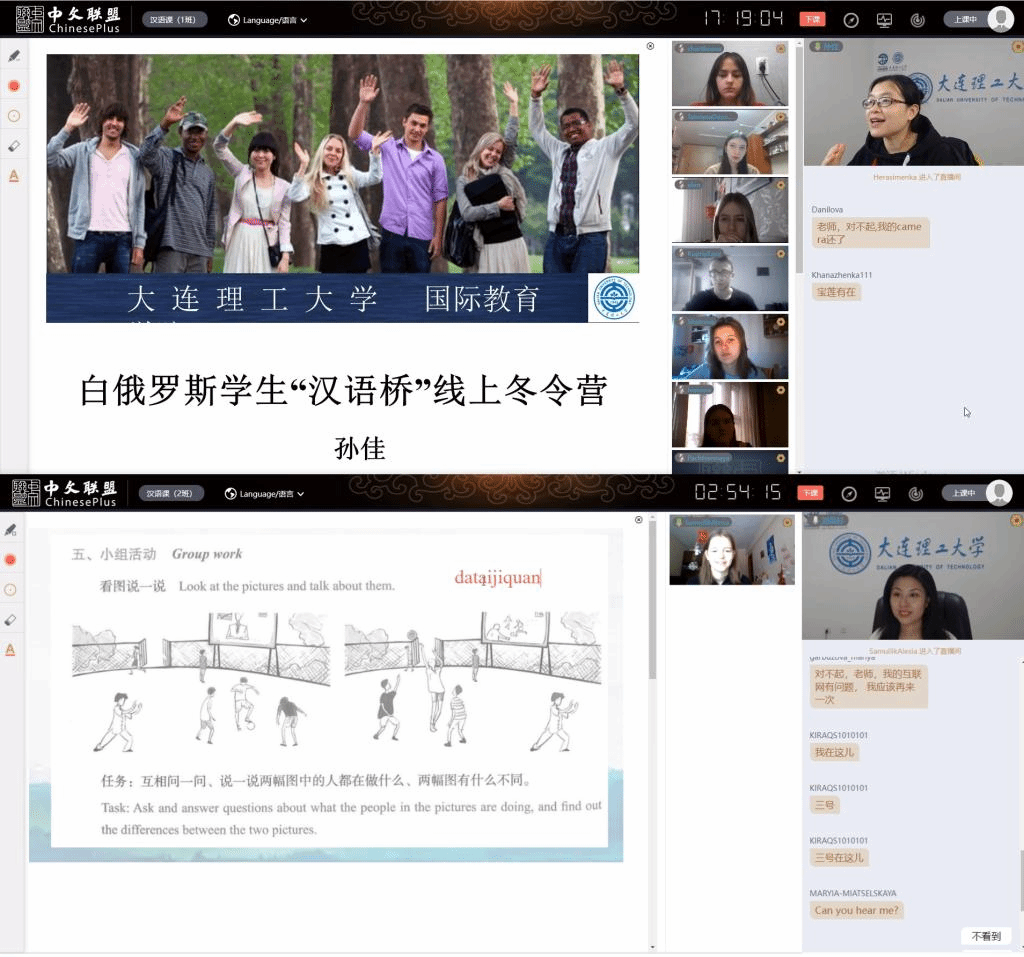Select the eraser tool in top classroom toolbar
The width and height of the screenshot is (1024, 957).
(13, 146)
